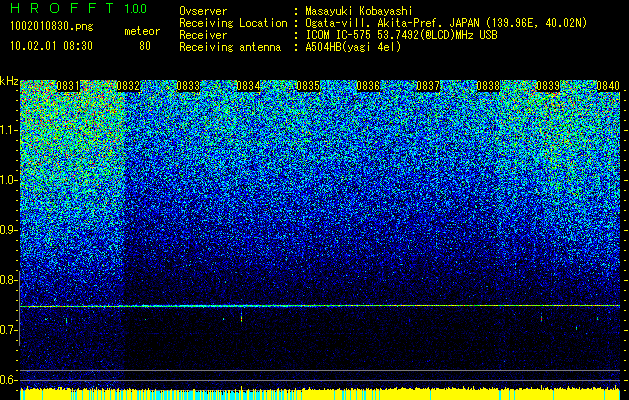Click the 0840 time marker
629x400 pixels.
[608, 86]
